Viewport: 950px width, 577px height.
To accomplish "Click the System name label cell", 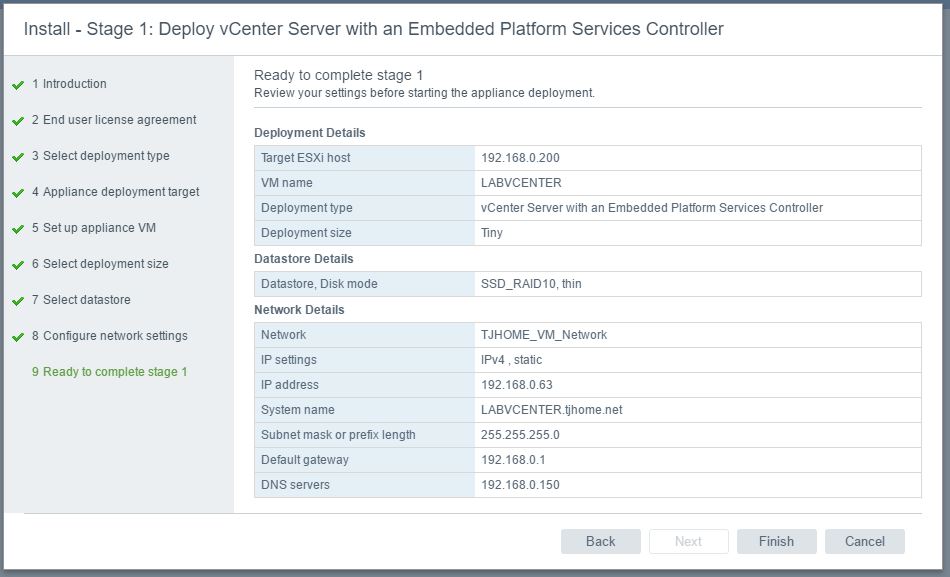I will (365, 410).
